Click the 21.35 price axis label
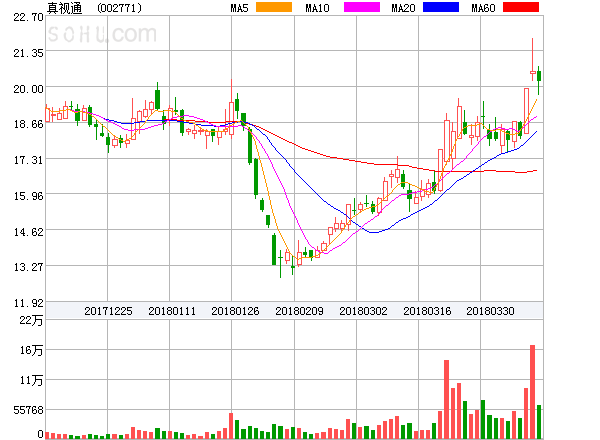Image resolution: width=600 pixels, height=440 pixels. point(28,53)
